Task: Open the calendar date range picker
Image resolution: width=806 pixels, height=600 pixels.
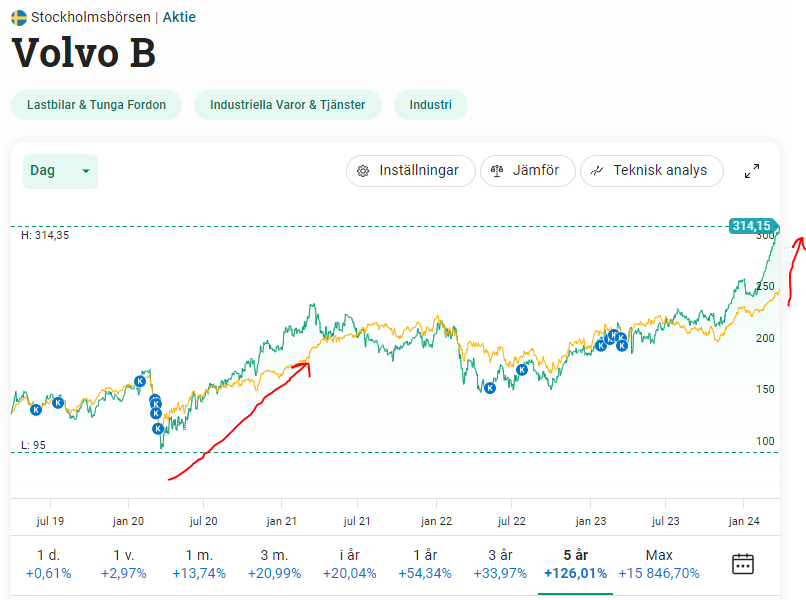Action: (x=743, y=564)
